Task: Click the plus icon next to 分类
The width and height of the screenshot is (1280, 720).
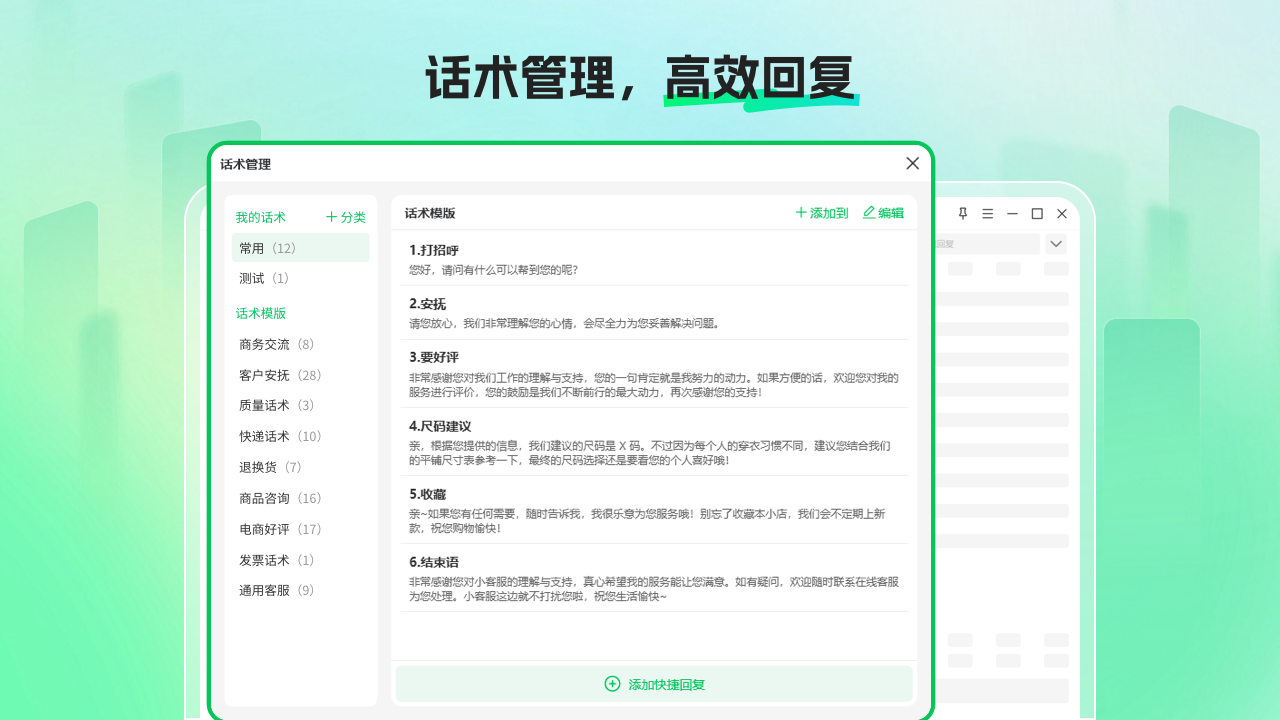Action: (x=331, y=217)
